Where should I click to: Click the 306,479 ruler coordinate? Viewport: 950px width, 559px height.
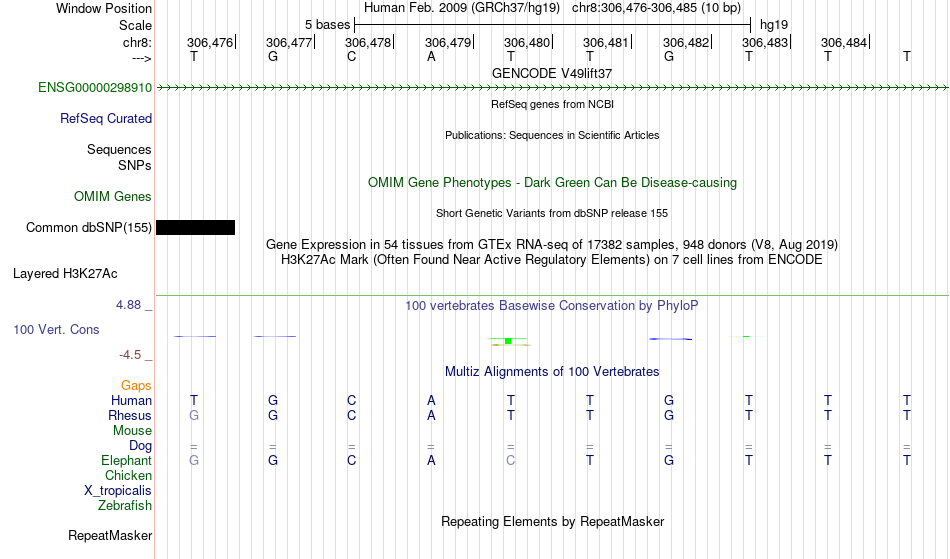click(448, 42)
